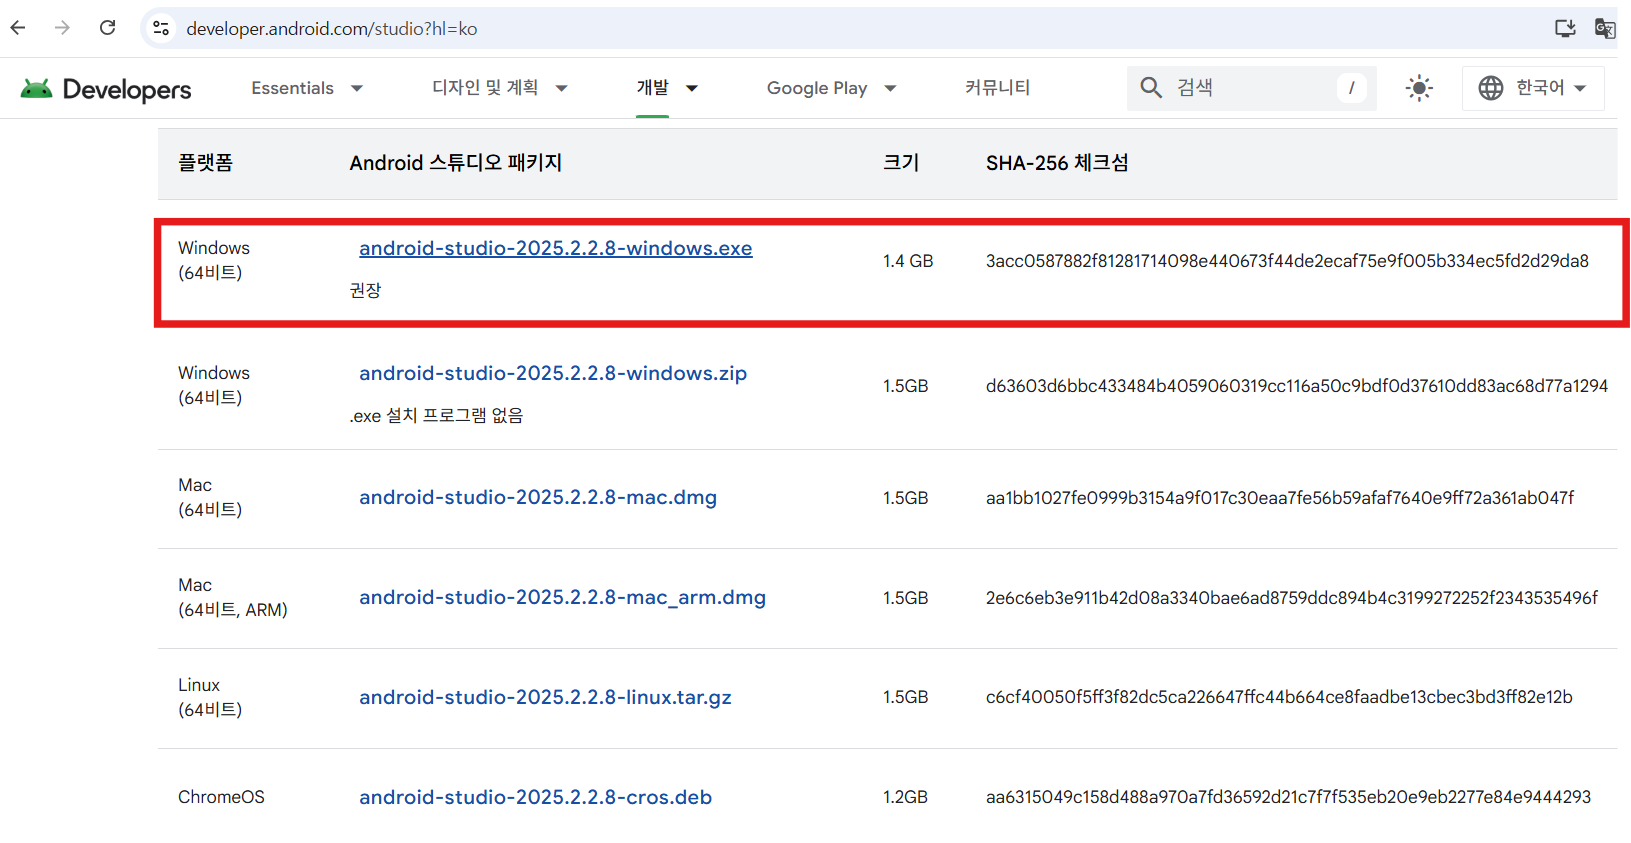Image resolution: width=1631 pixels, height=843 pixels.
Task: Click the checksum starting with 2e6c6eb3
Action: (x=1292, y=598)
